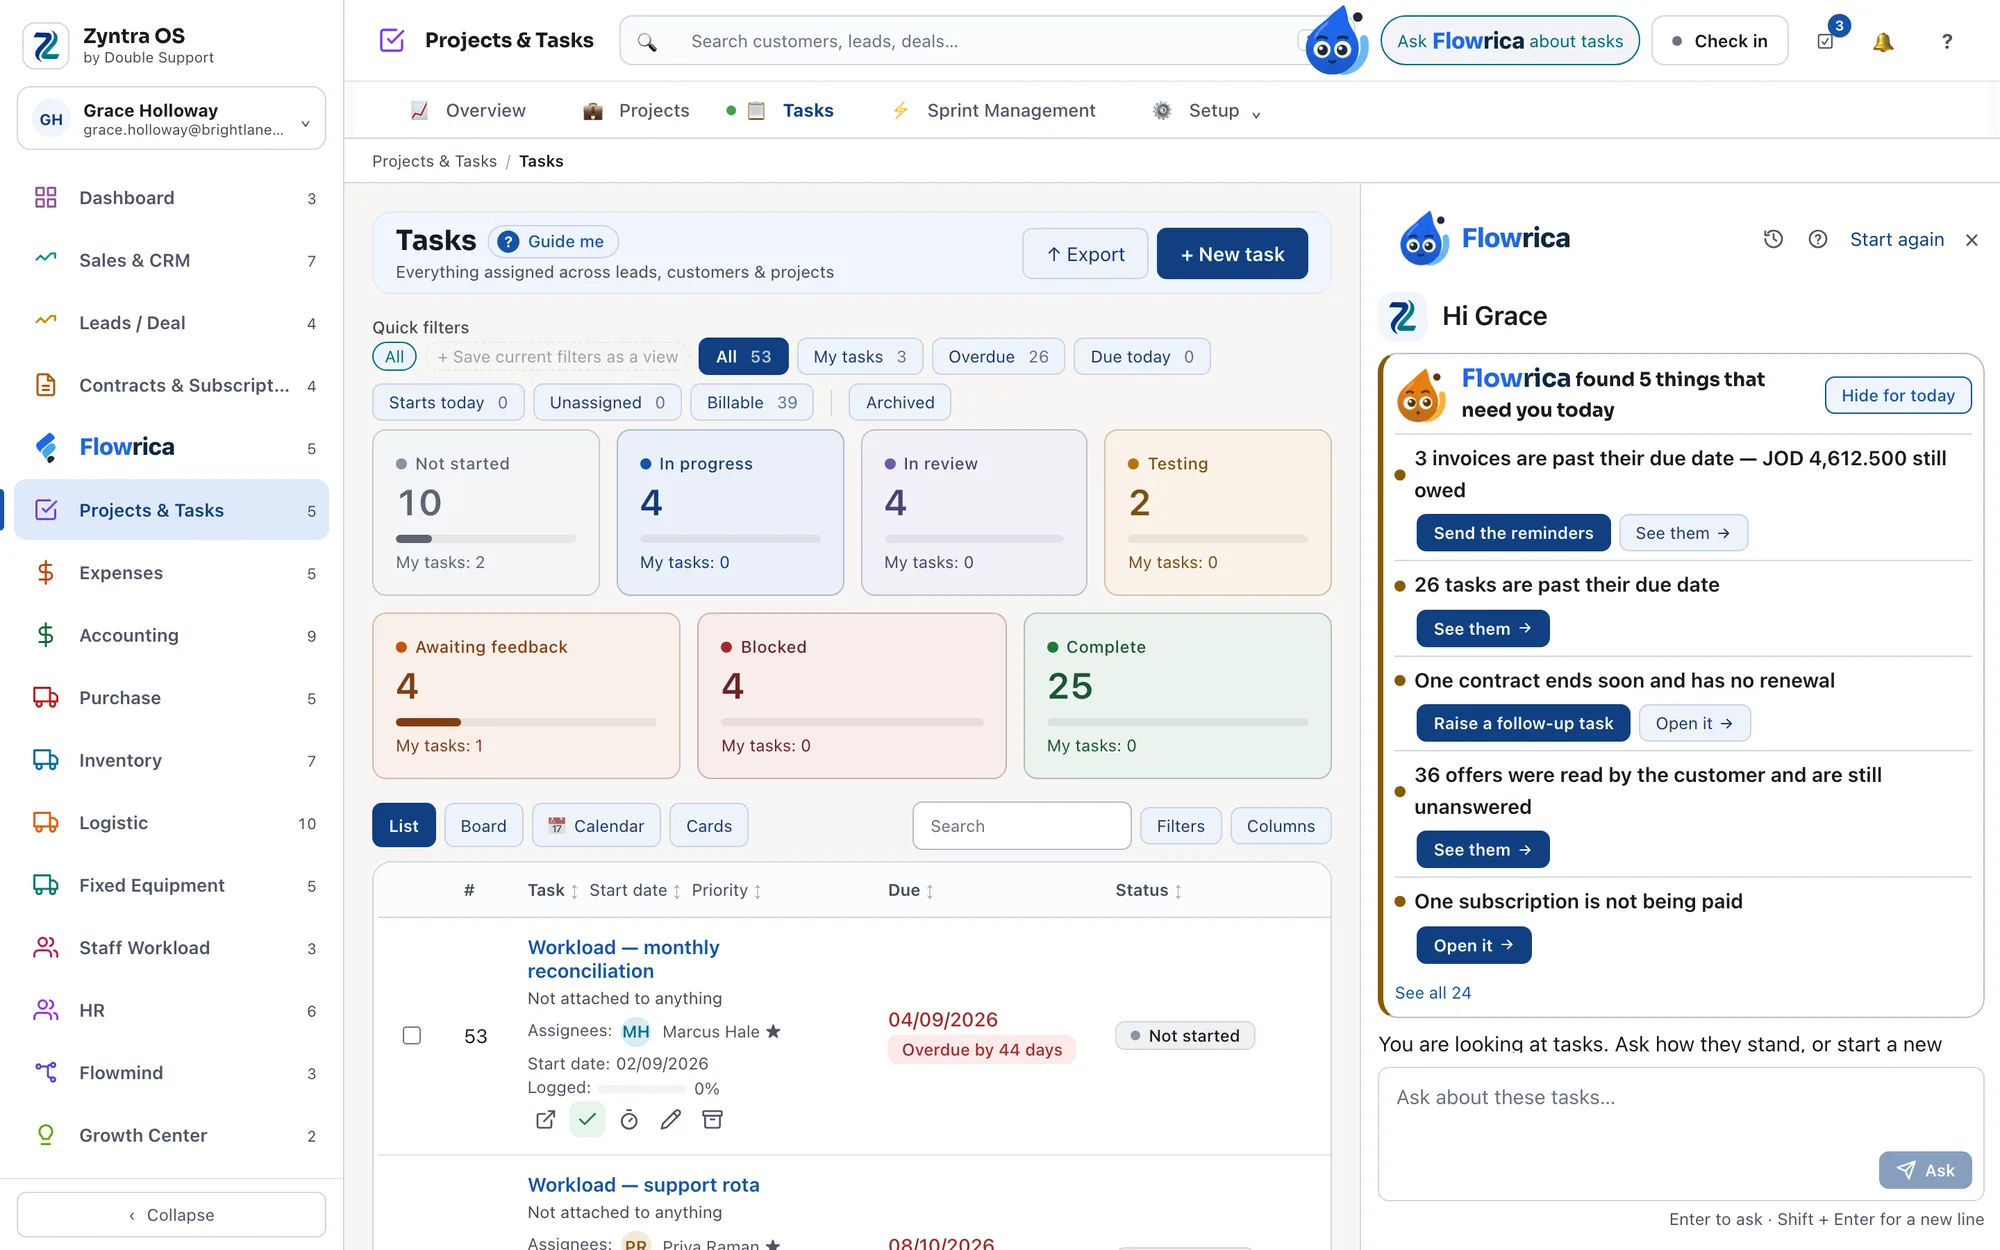Viewport: 2000px width, 1250px height.
Task: Expand the Grace Holloway account dropdown
Action: tap(172, 119)
